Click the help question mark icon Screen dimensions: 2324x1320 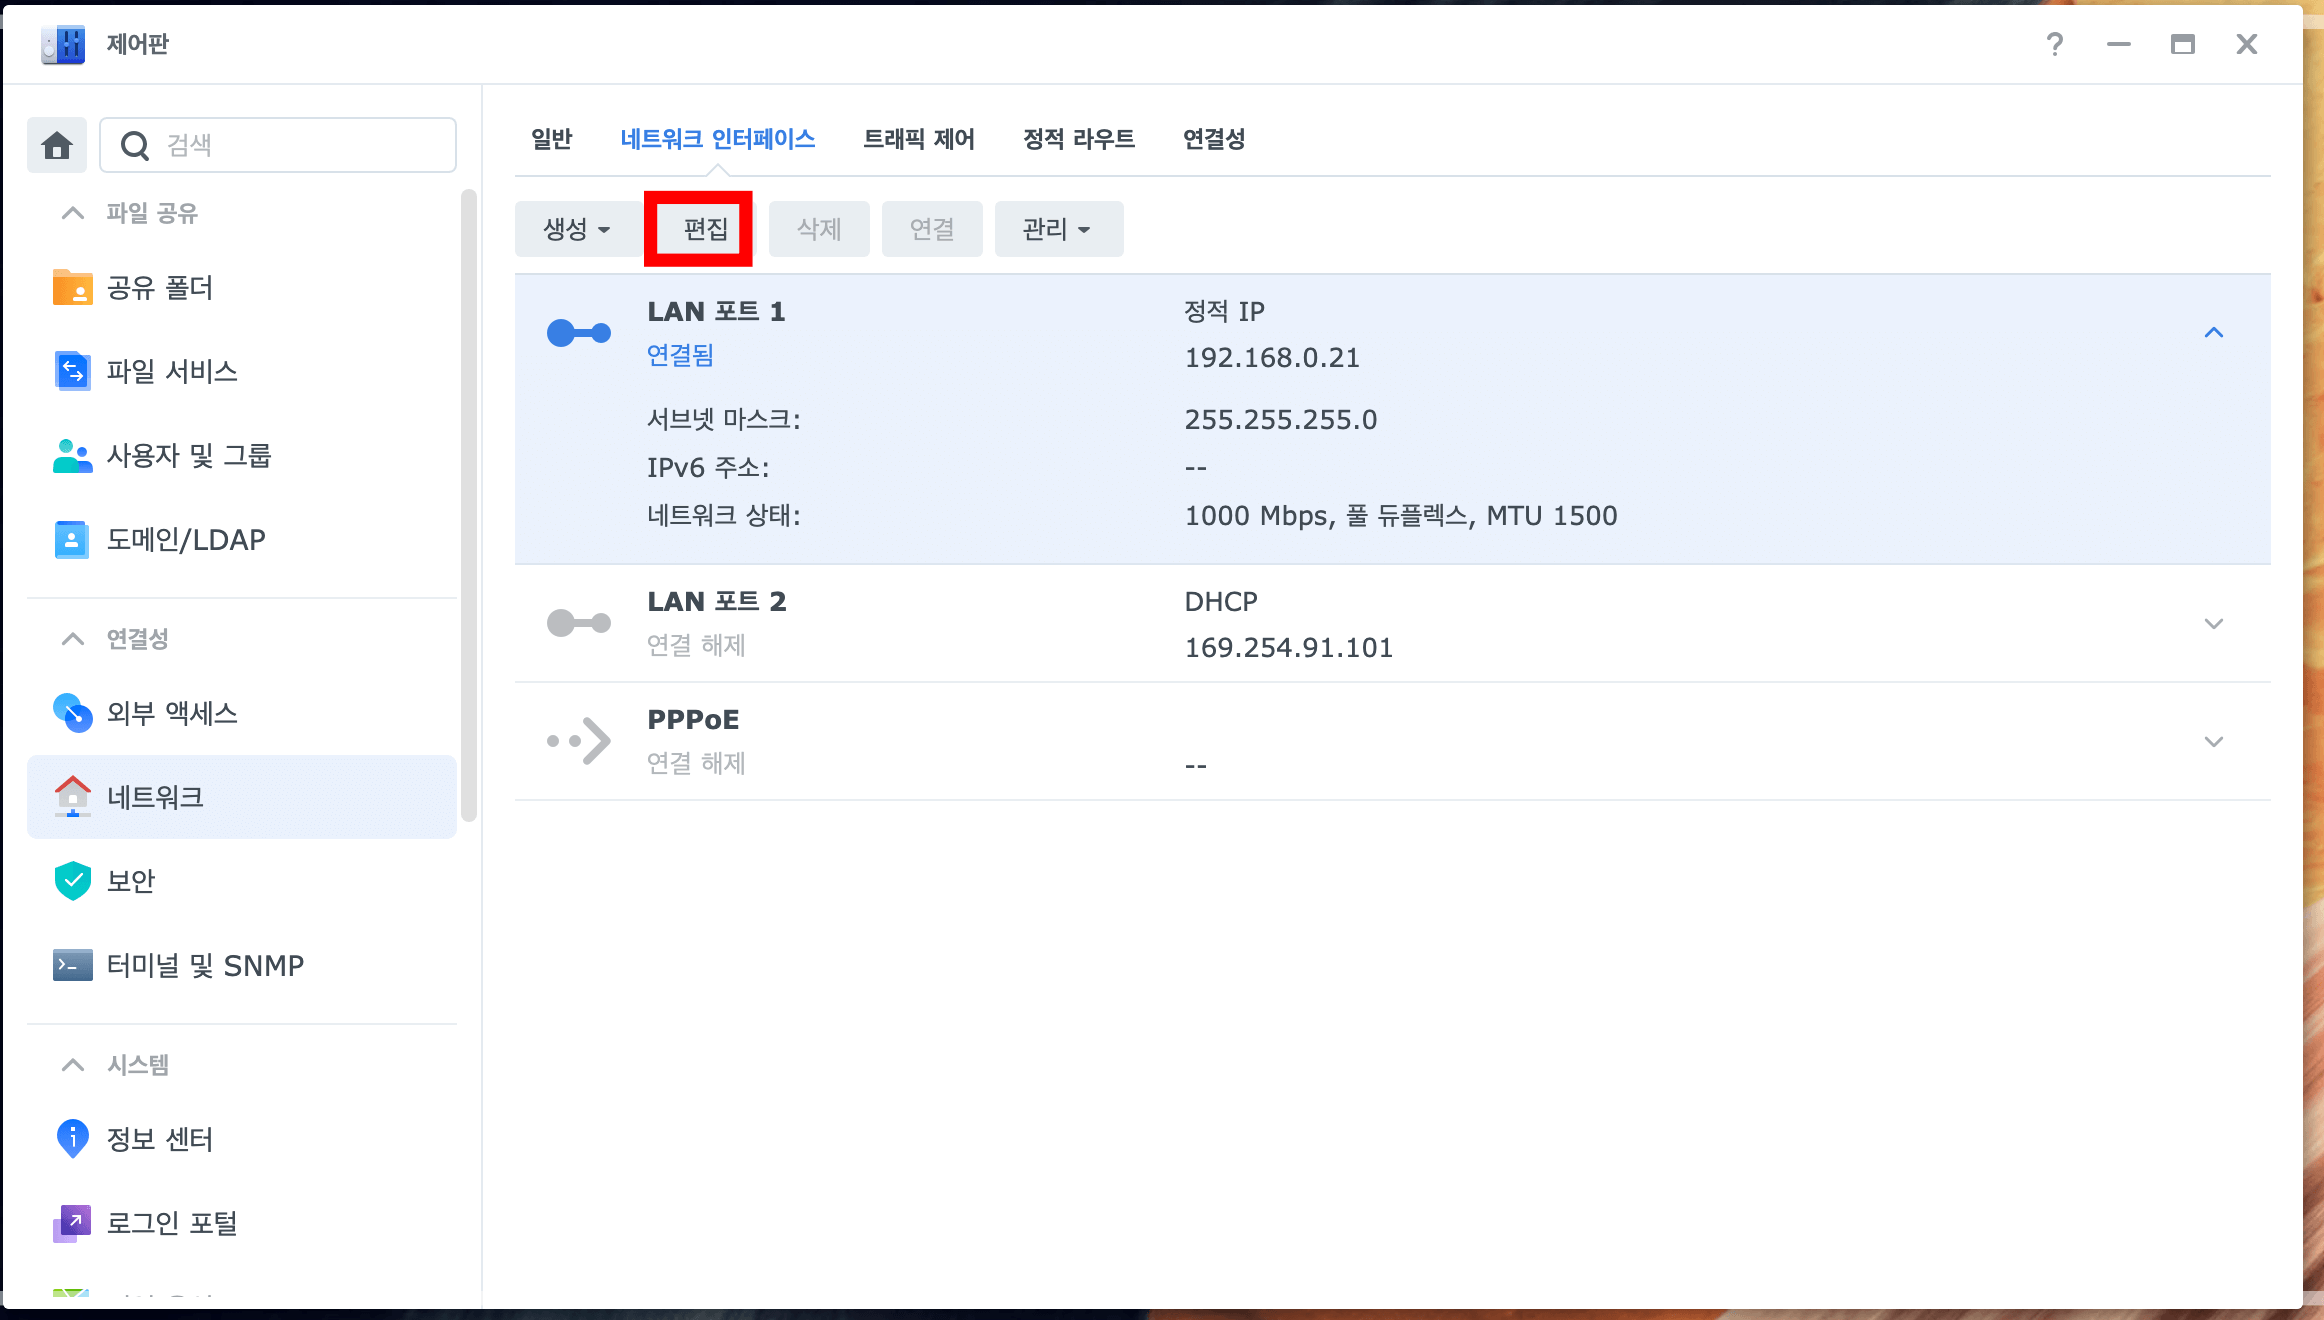2055,44
